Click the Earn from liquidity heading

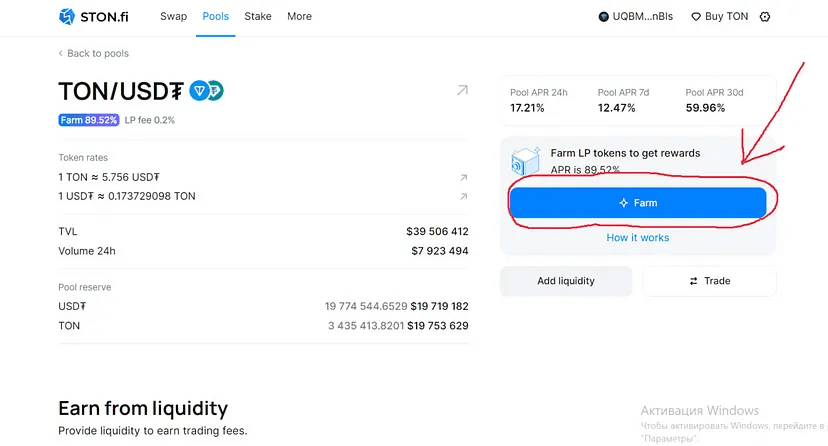tap(143, 408)
